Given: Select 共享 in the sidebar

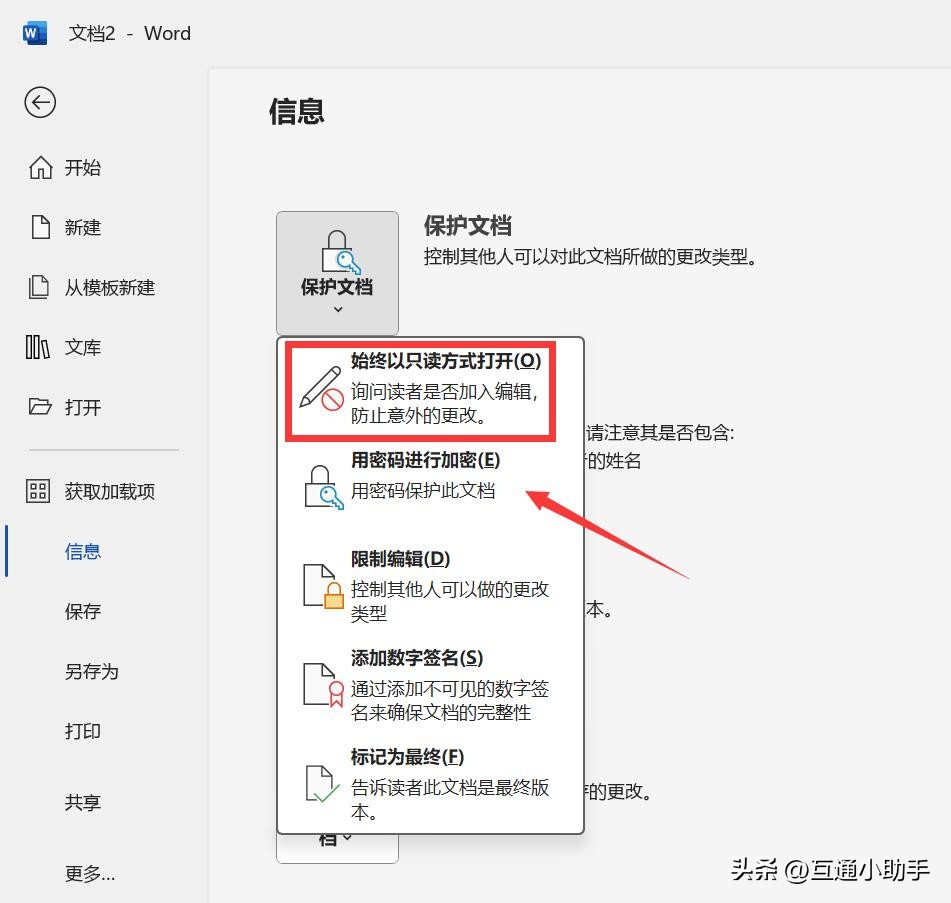Looking at the screenshot, I should point(83,802).
